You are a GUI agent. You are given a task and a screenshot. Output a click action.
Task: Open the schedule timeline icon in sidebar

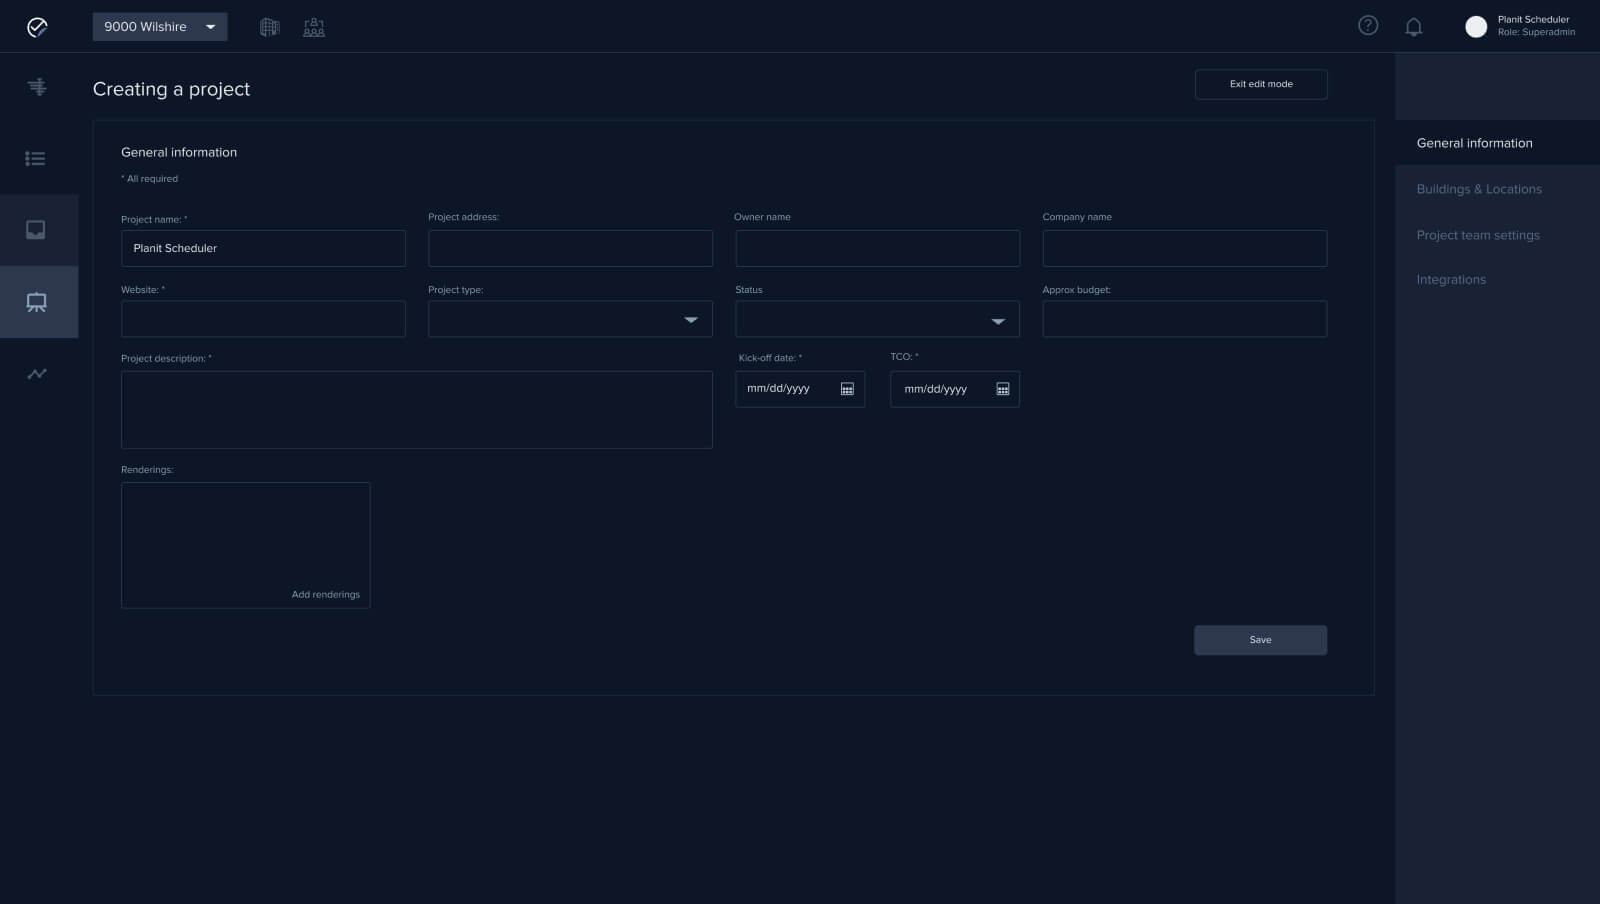pos(37,87)
